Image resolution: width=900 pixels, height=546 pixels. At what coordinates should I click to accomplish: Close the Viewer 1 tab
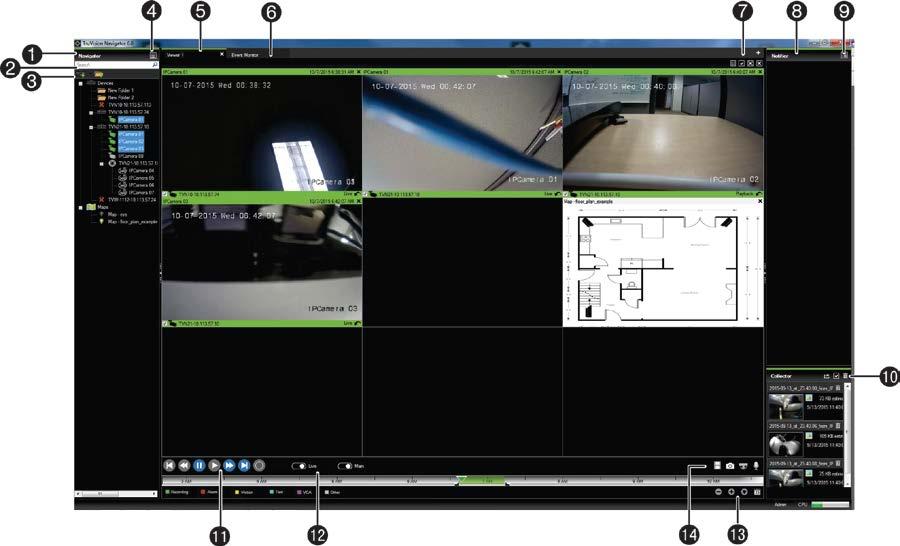(222, 55)
